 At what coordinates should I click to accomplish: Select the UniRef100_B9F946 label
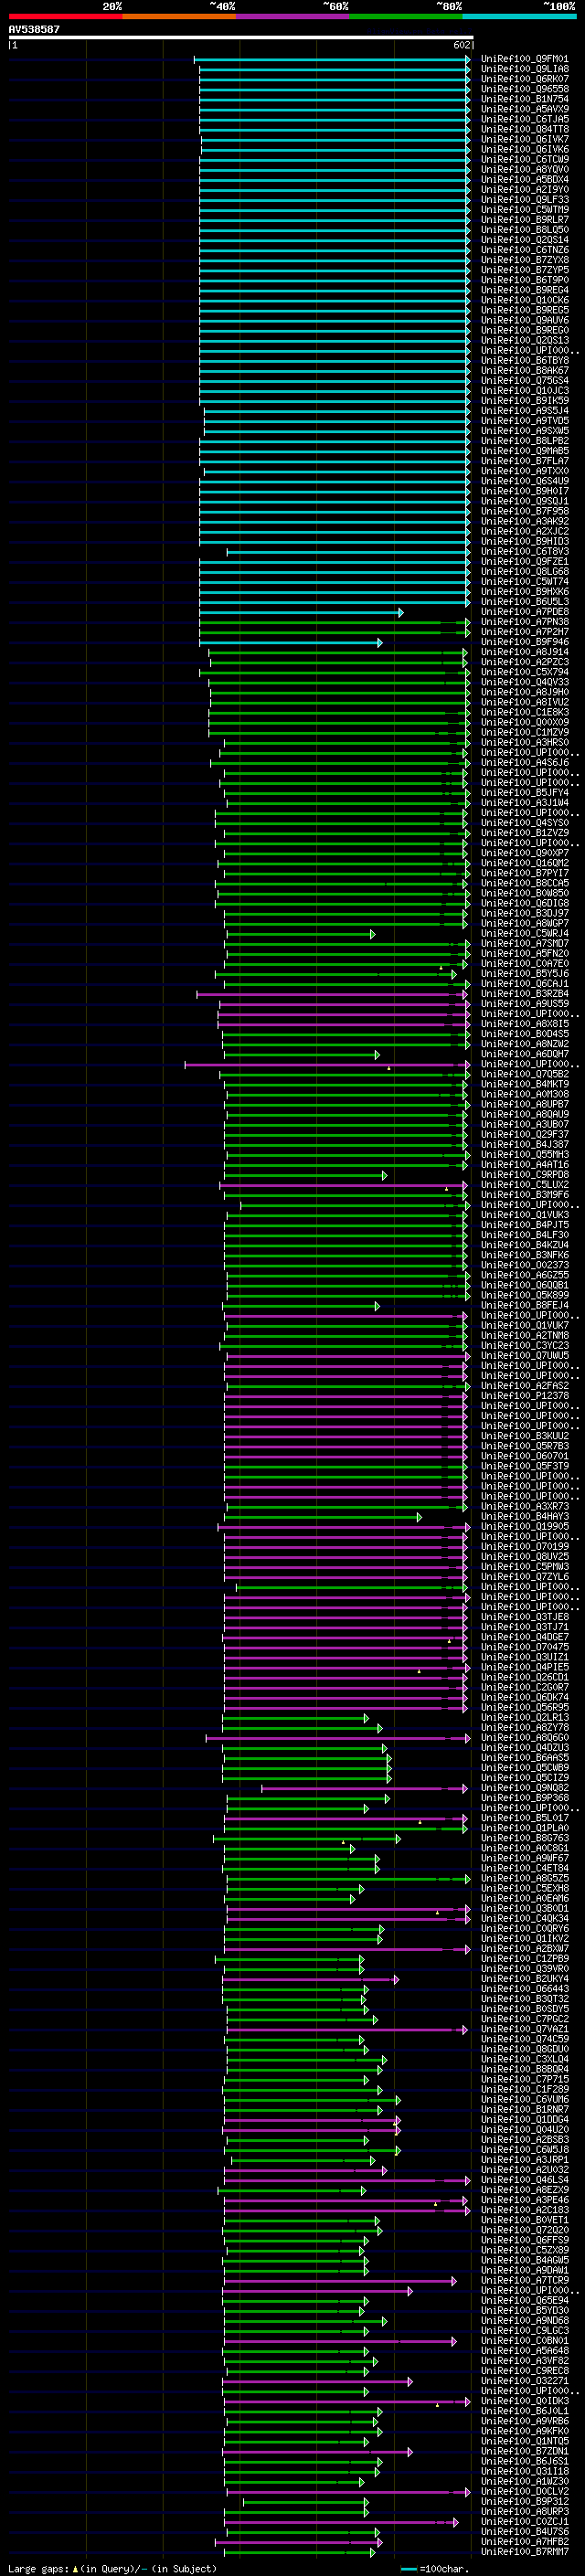tap(524, 642)
